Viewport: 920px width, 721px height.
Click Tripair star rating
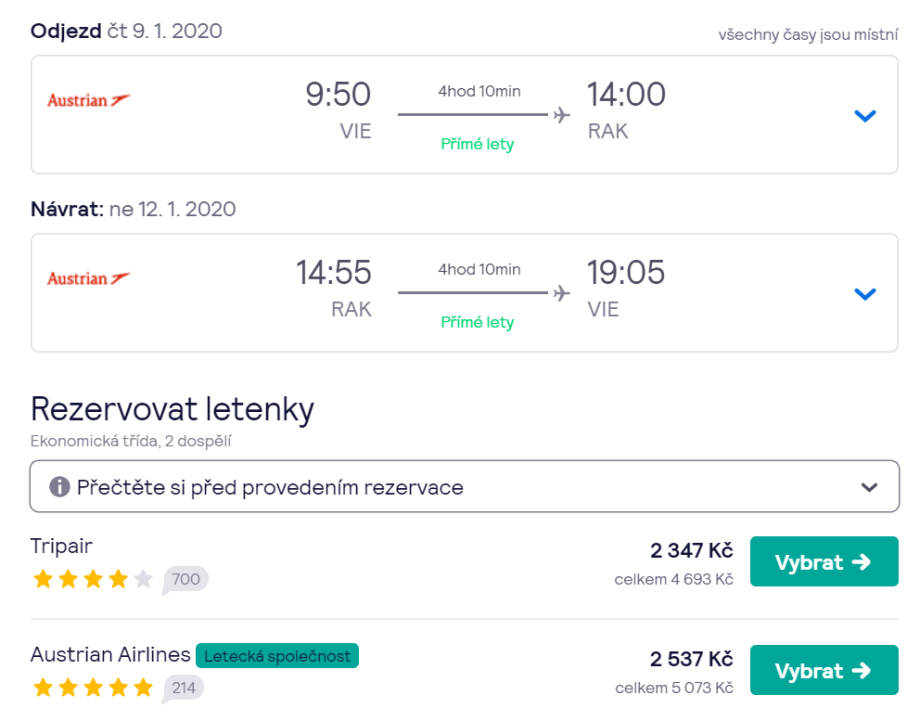(x=92, y=579)
